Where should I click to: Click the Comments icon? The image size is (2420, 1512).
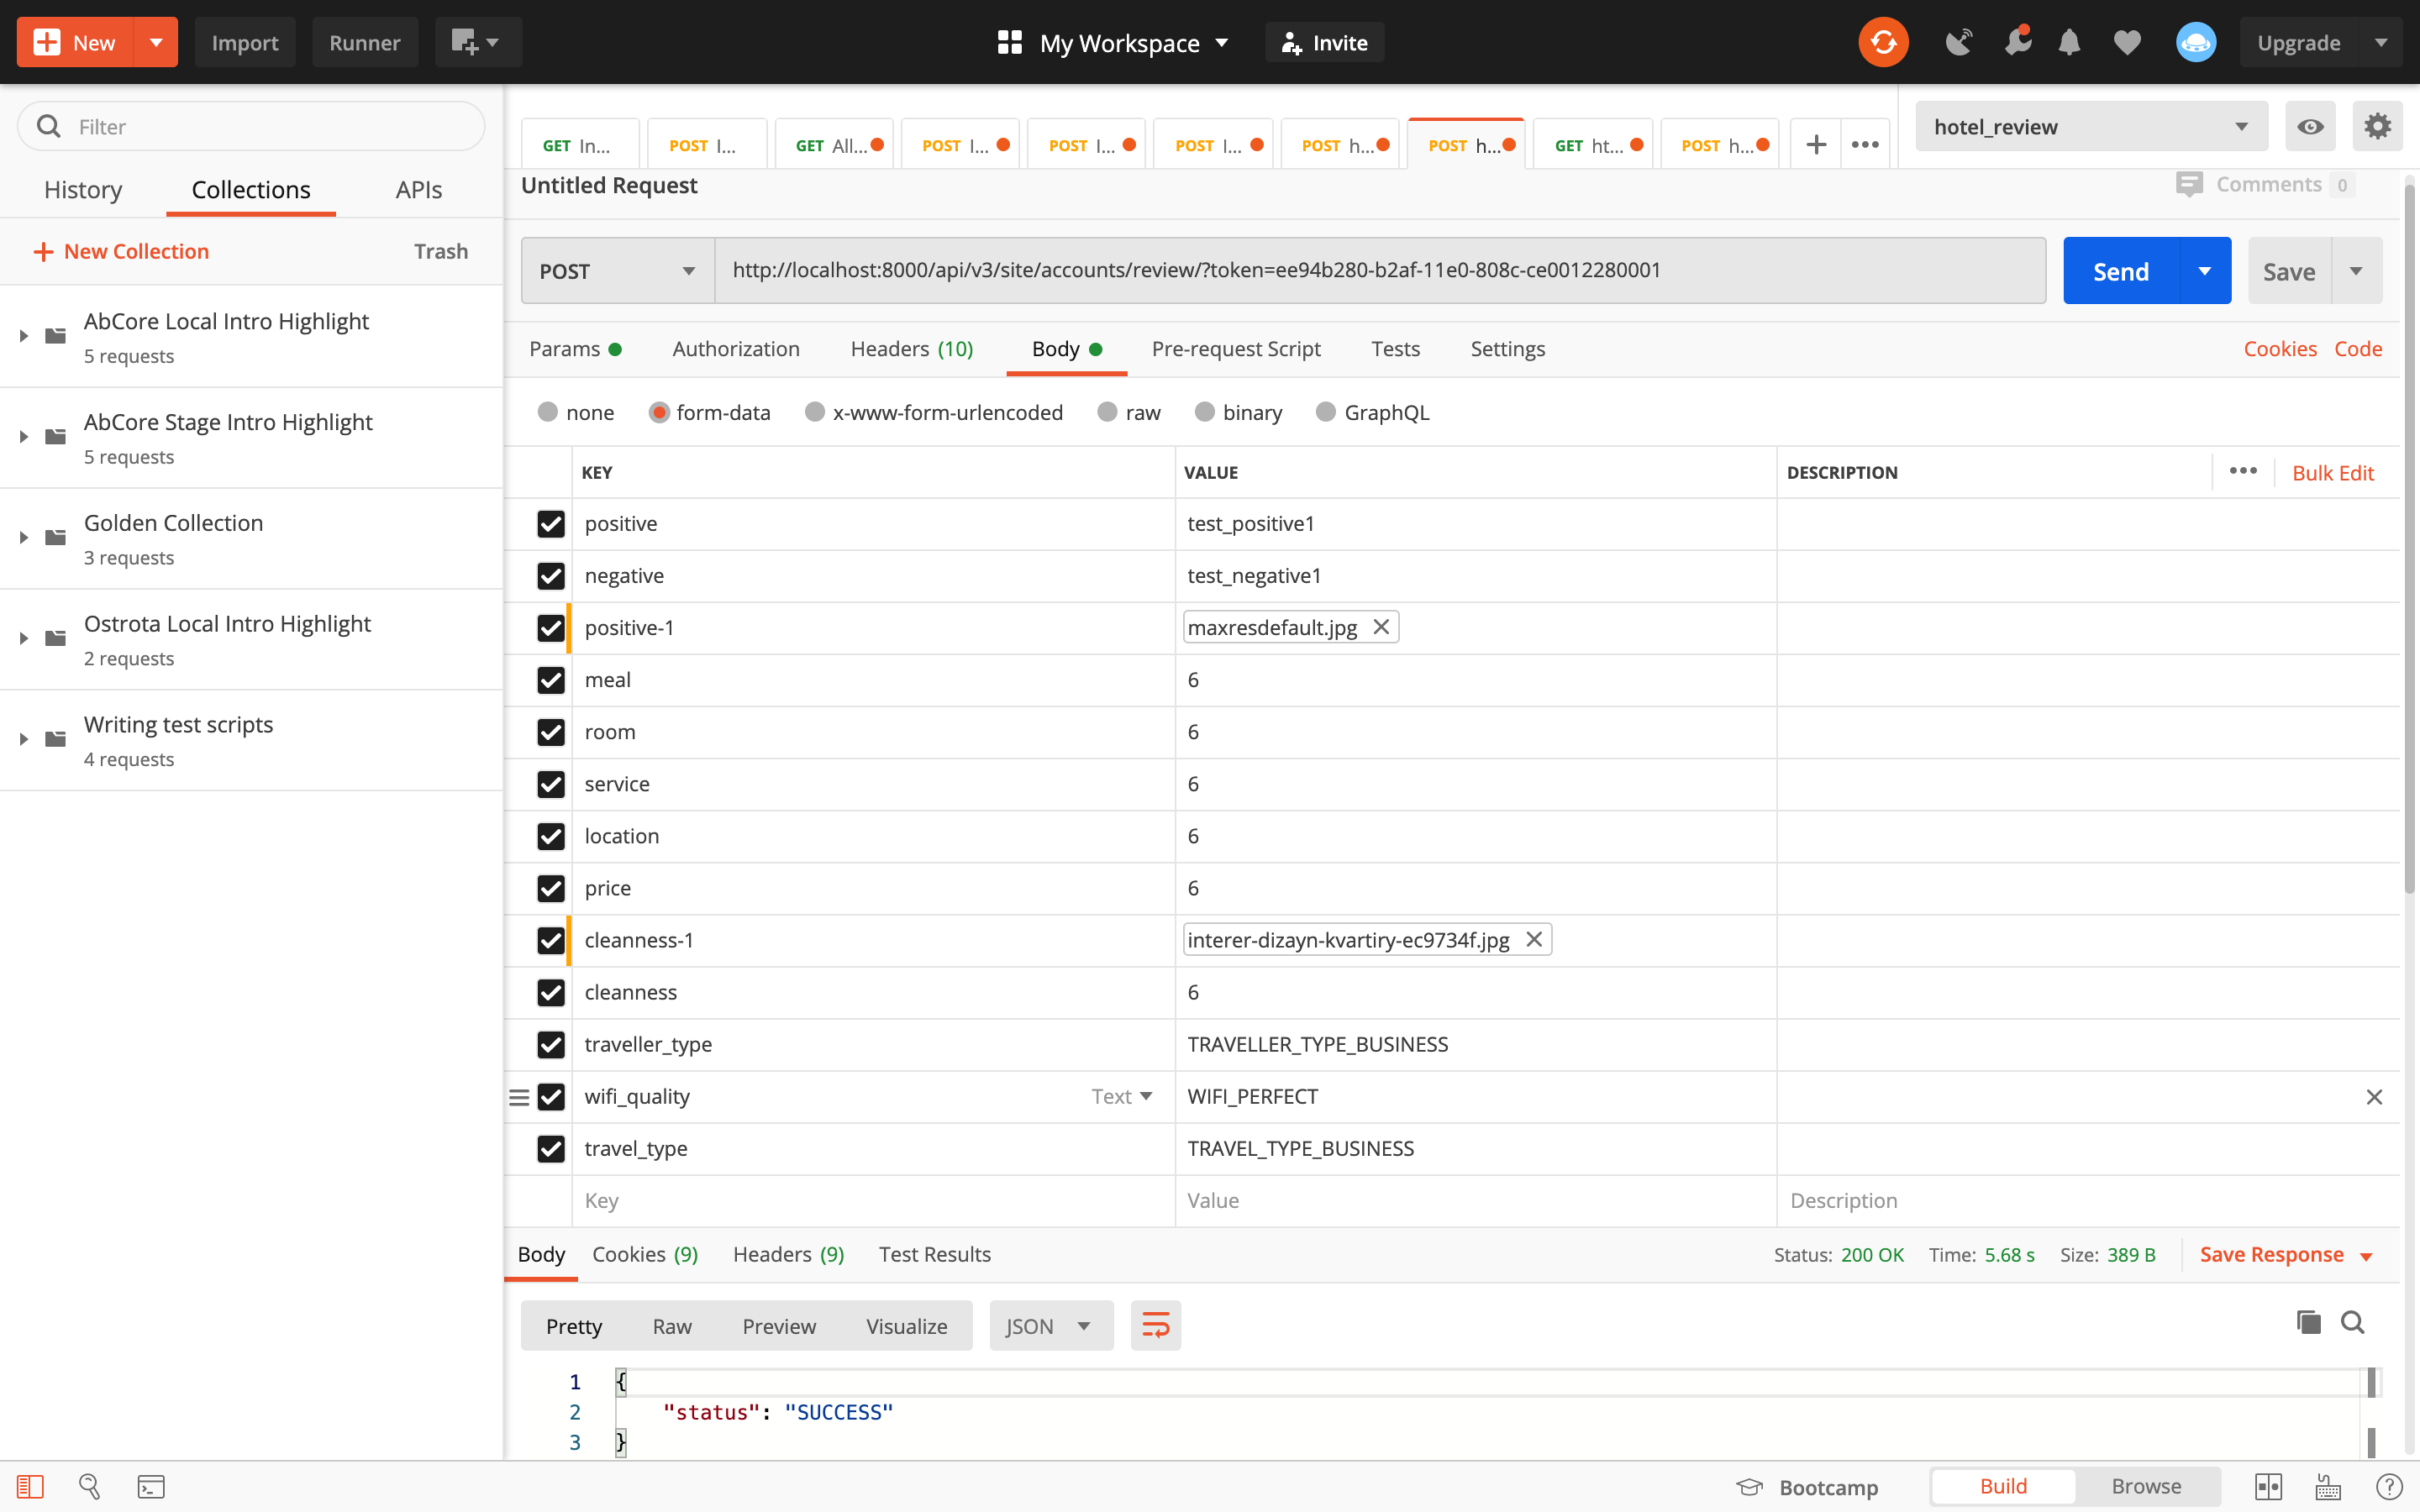(x=2189, y=184)
